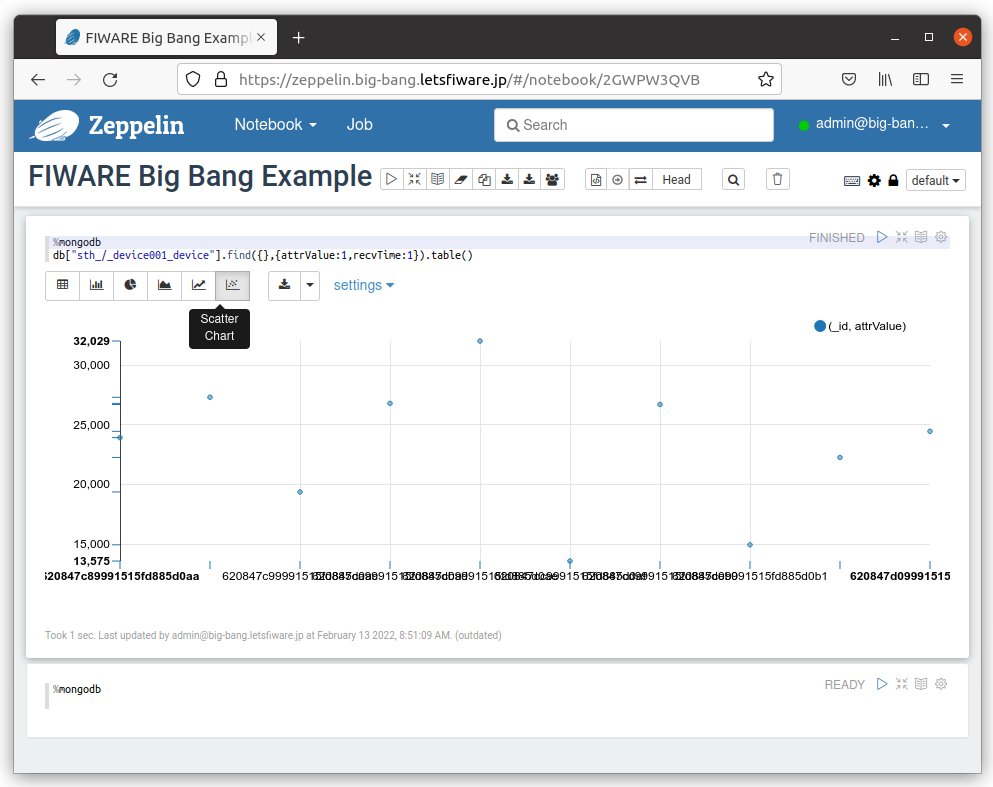This screenshot has height=787, width=993.
Task: Open collaborators users icon
Action: pos(552,179)
